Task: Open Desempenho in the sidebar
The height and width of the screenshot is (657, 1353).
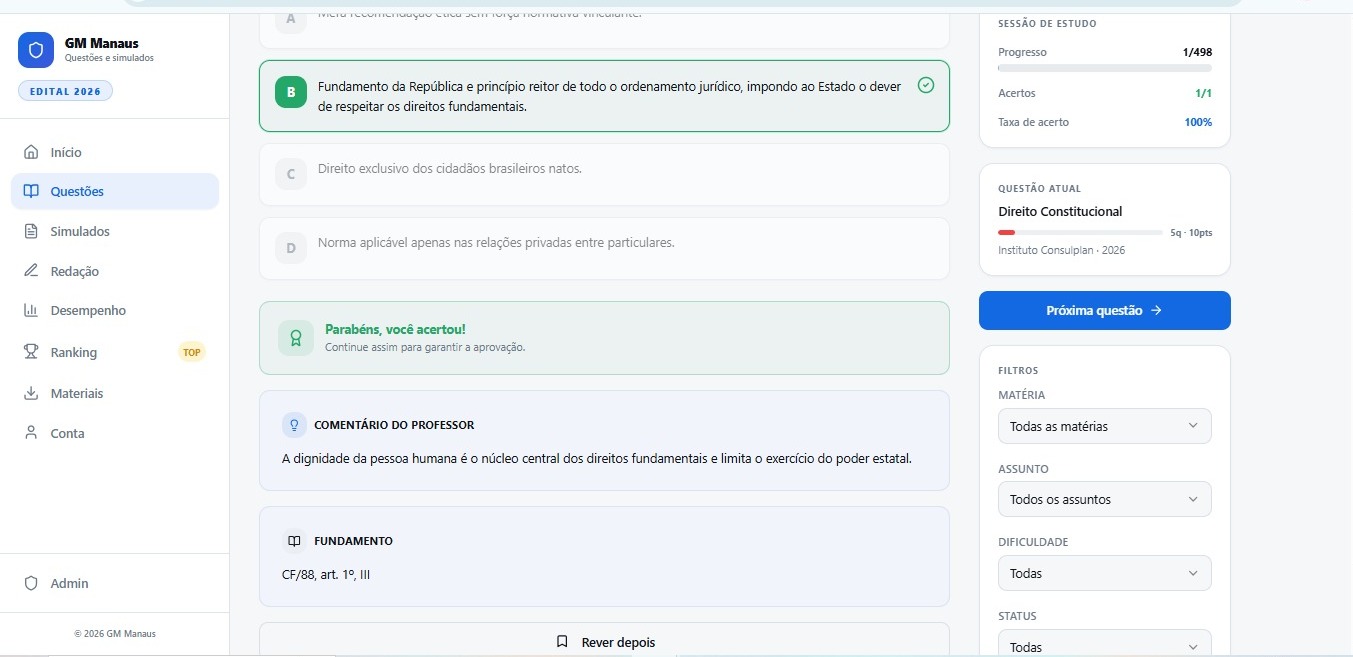Action: (115, 310)
